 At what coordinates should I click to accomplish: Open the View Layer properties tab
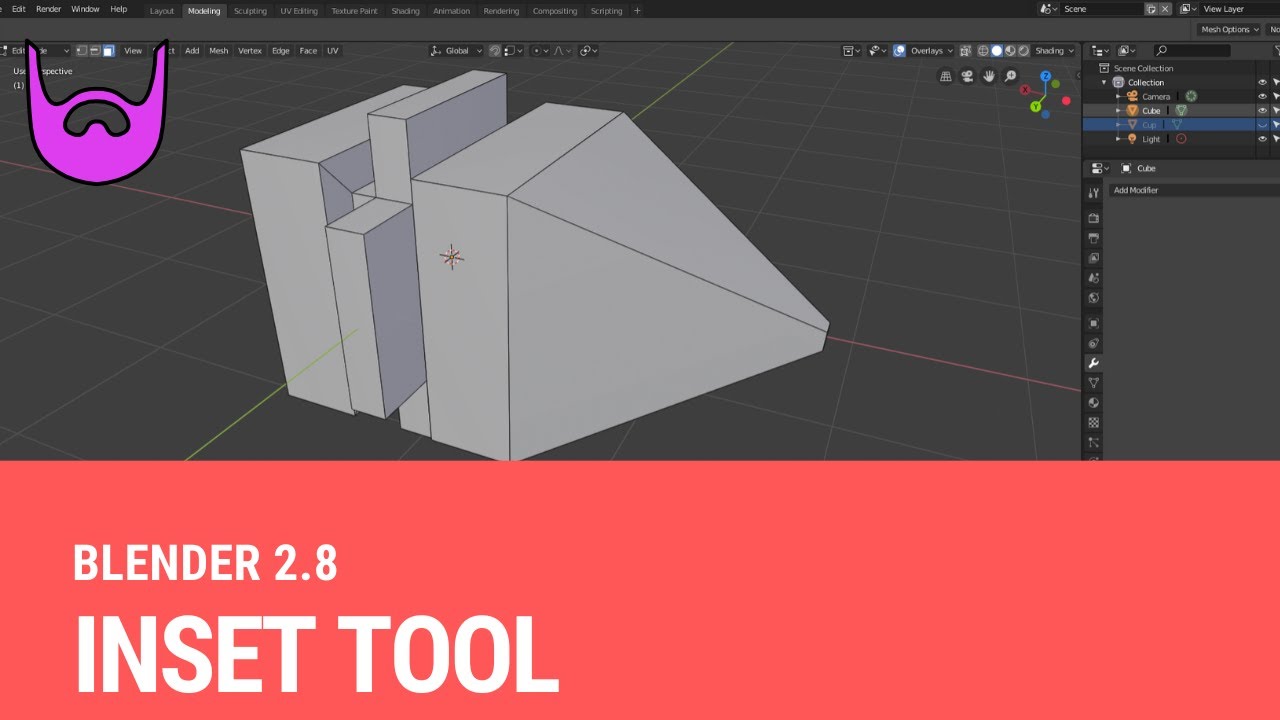pyautogui.click(x=1094, y=258)
